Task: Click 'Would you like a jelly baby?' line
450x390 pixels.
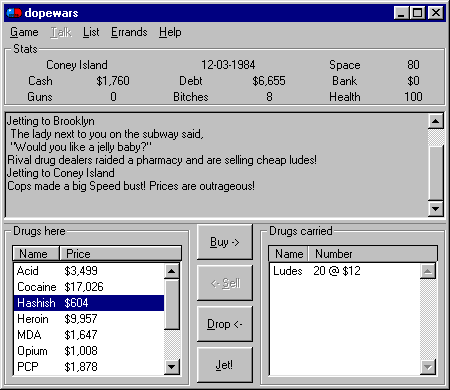Action: [x=81, y=147]
